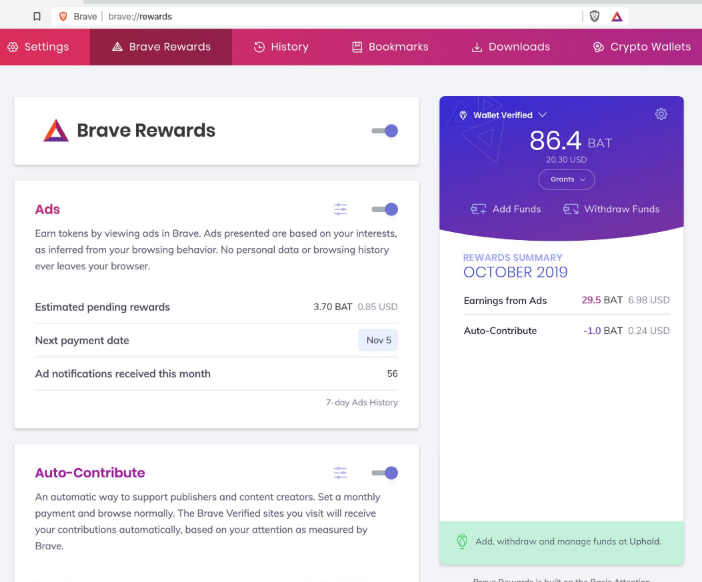
Task: Switch to the History tab
Action: click(281, 47)
